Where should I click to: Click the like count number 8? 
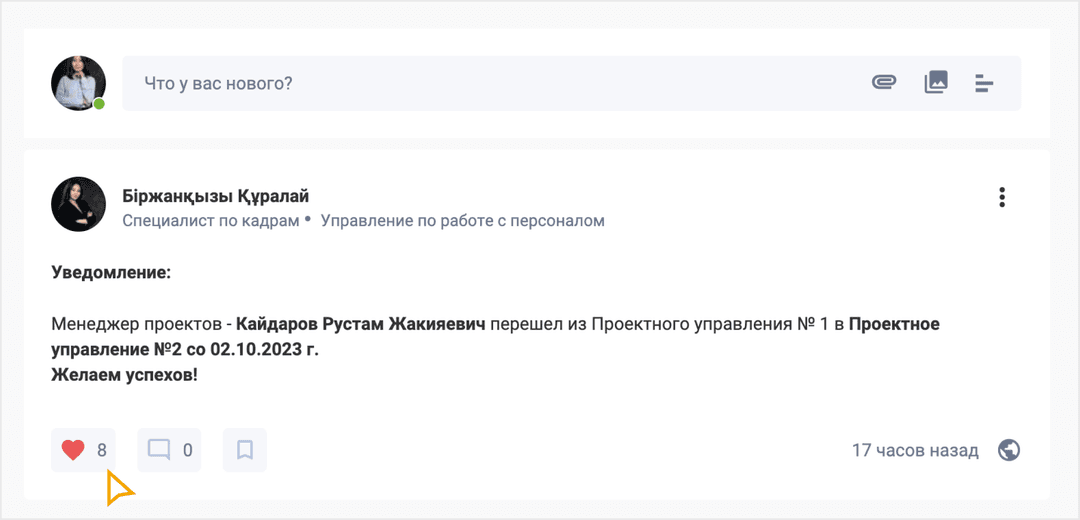[102, 450]
